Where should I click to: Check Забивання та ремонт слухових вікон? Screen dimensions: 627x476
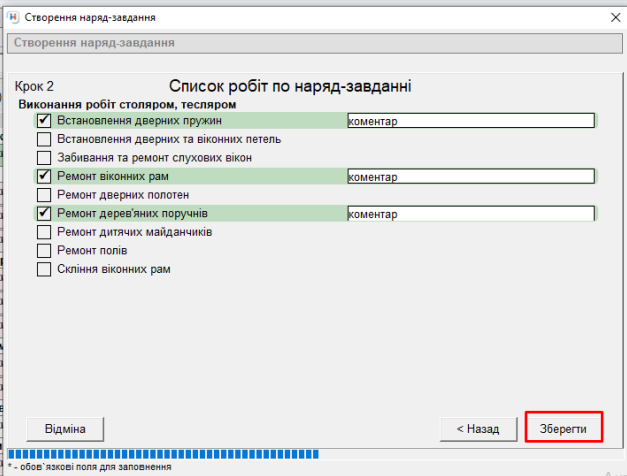(44, 158)
